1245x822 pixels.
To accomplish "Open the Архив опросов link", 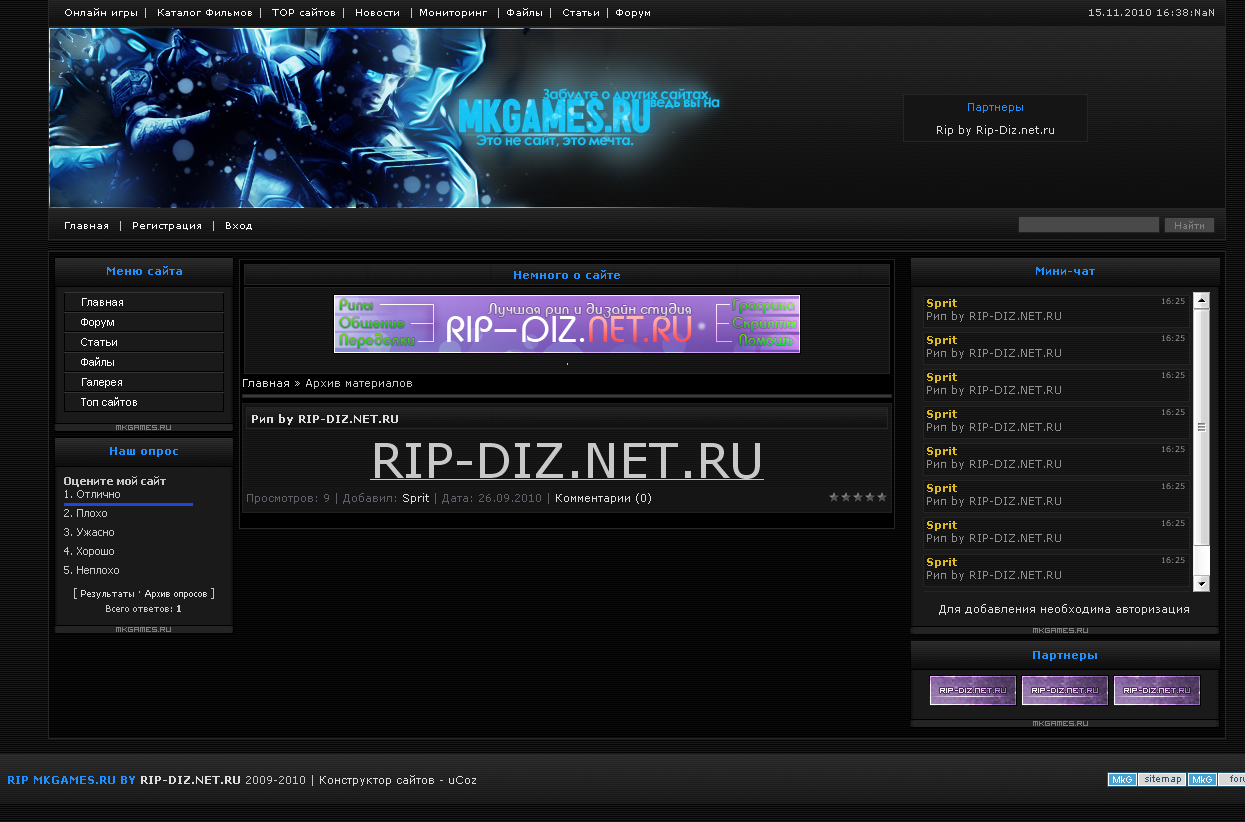I will pyautogui.click(x=176, y=594).
